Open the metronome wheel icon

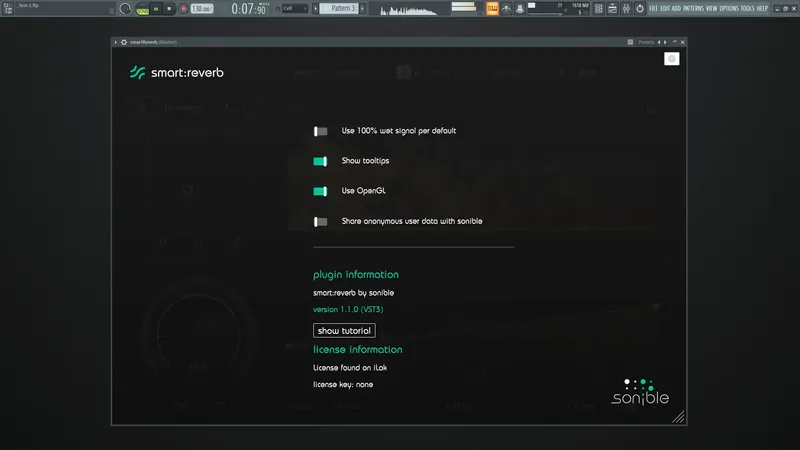click(x=126, y=9)
